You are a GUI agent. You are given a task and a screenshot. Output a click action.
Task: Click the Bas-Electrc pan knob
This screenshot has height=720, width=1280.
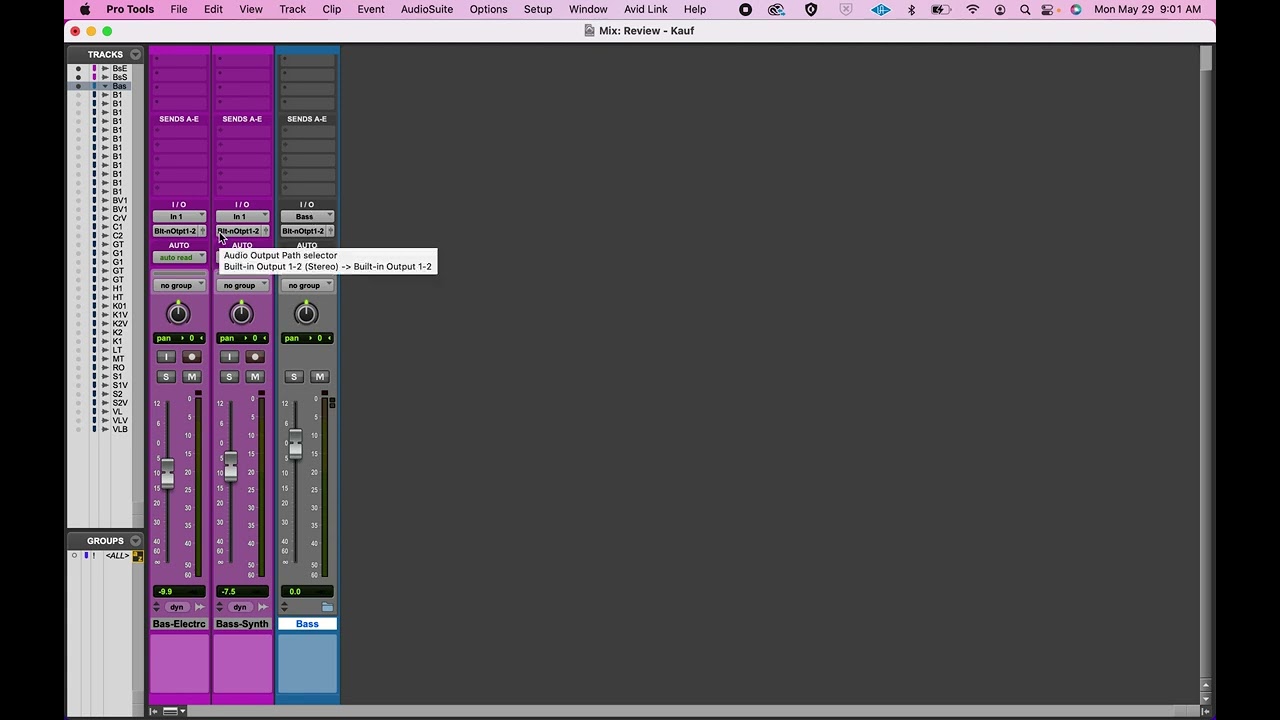click(178, 314)
